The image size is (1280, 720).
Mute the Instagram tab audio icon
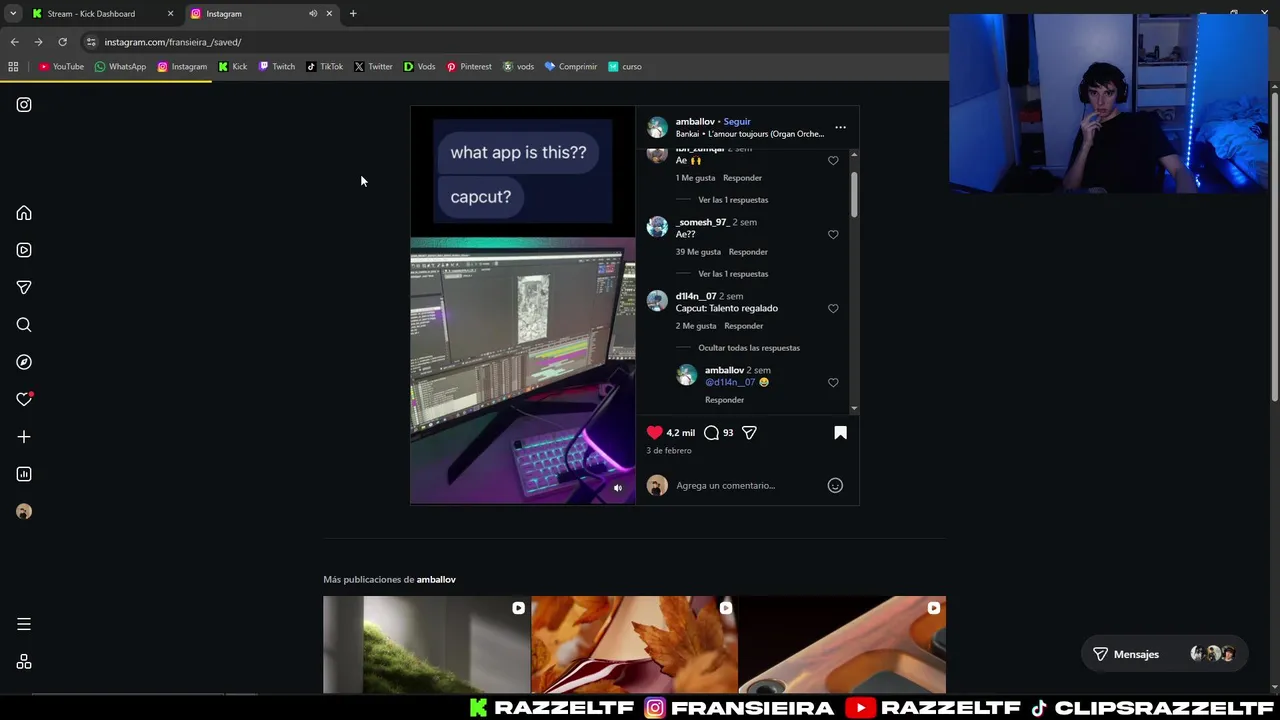pos(313,14)
